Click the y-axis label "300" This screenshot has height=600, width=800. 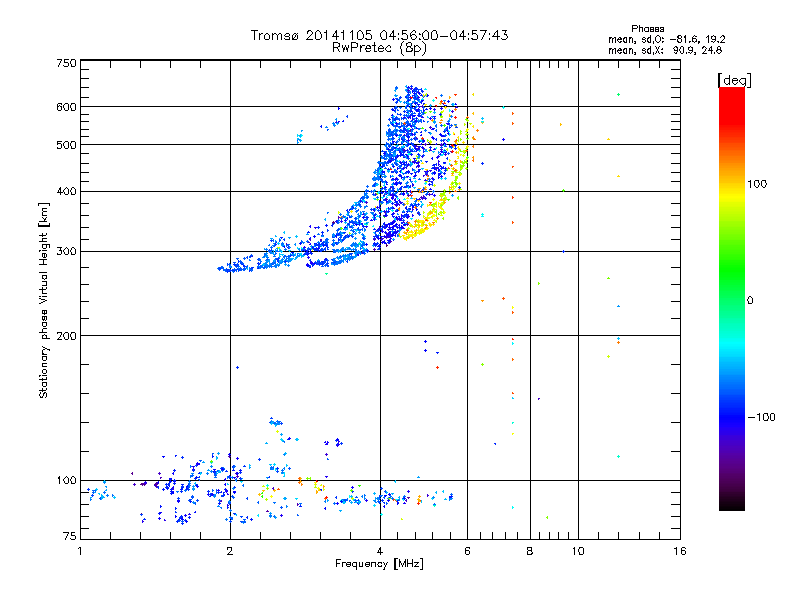click(x=66, y=252)
